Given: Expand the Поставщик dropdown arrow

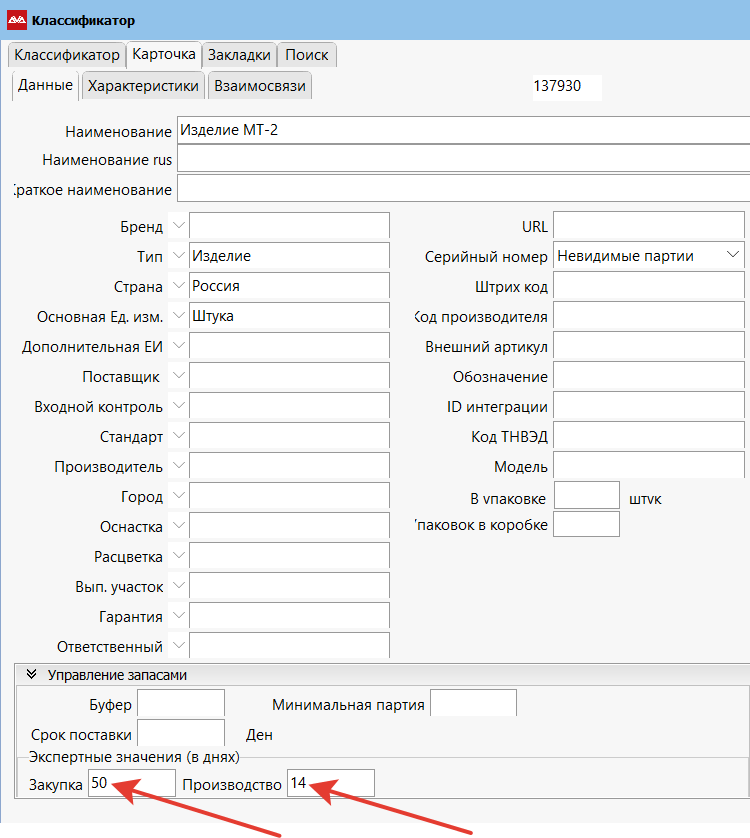Looking at the screenshot, I should [x=178, y=376].
